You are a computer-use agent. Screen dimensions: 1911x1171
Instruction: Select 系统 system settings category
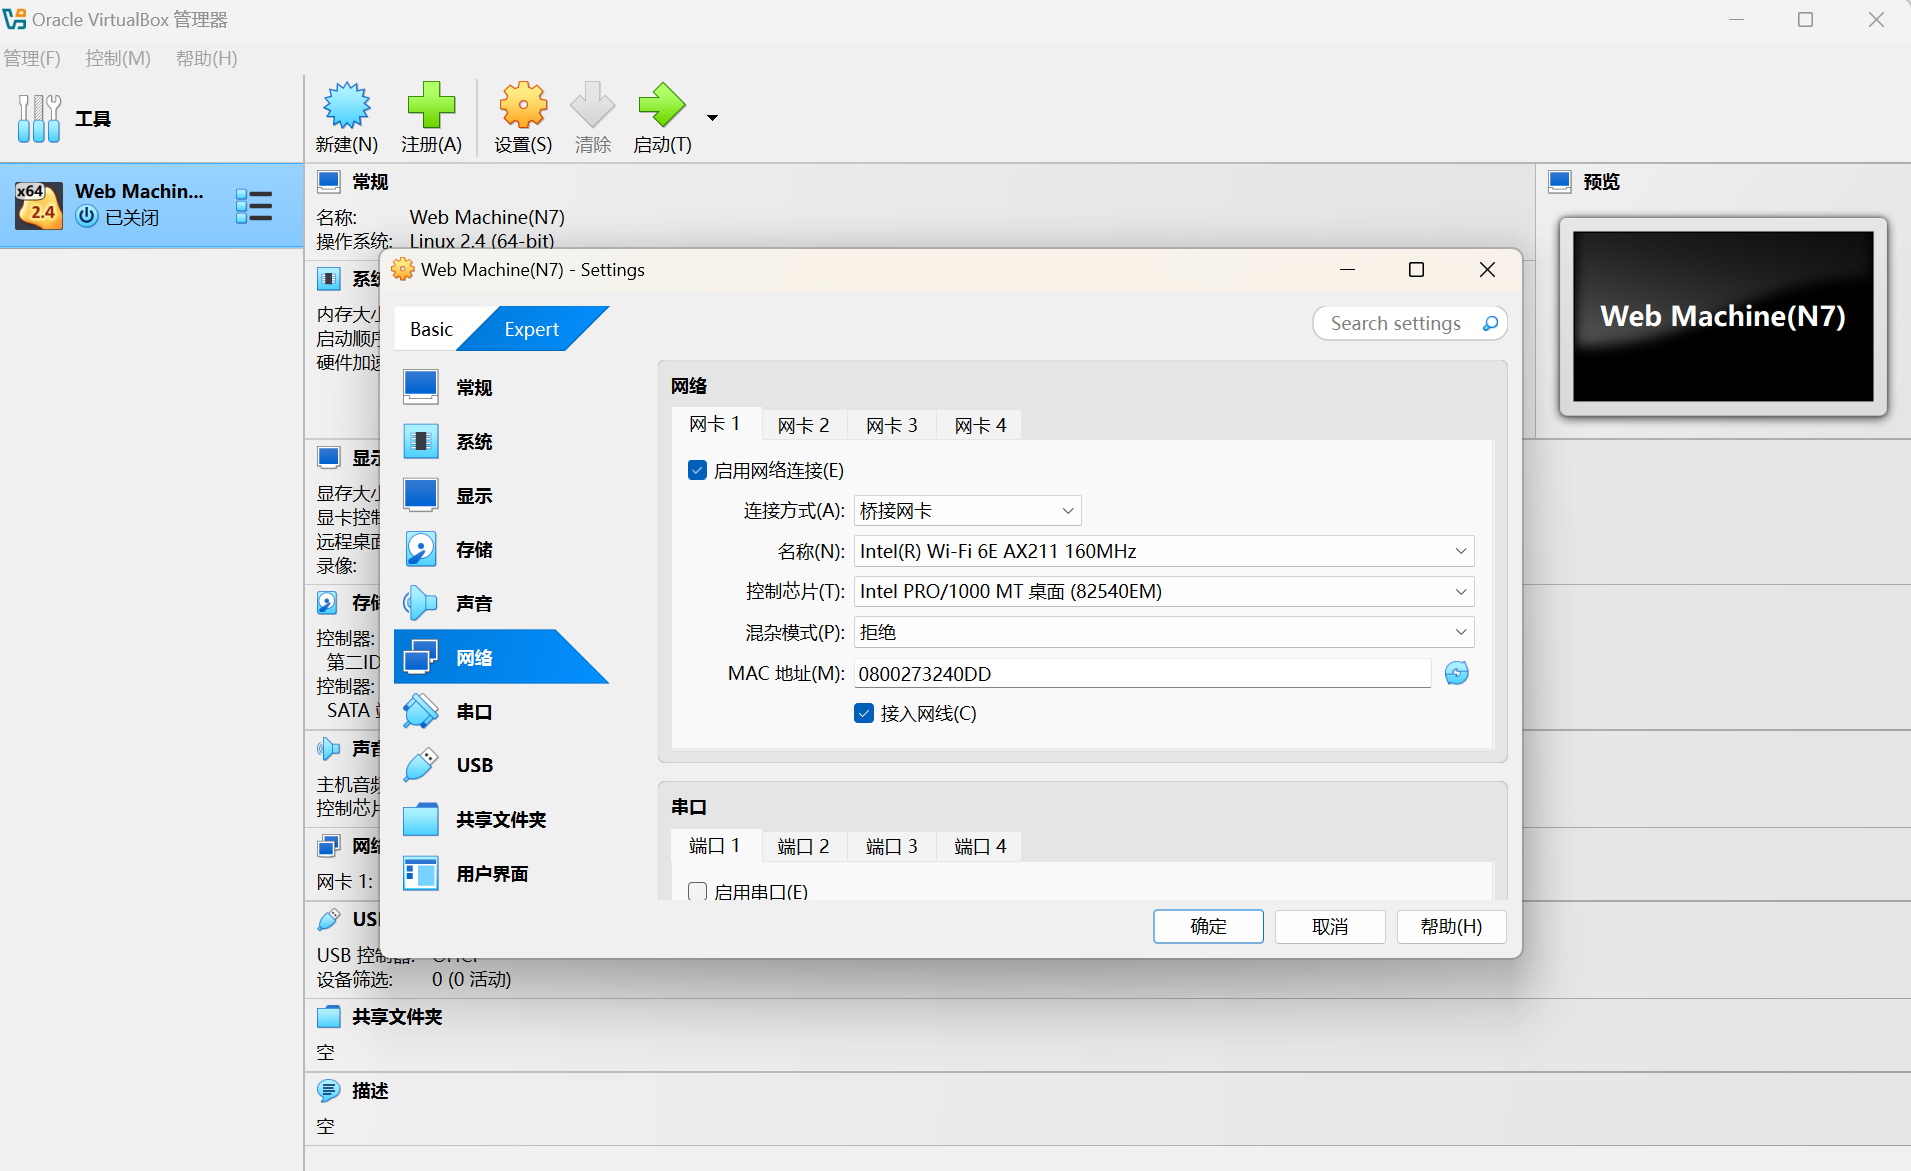click(x=500, y=441)
